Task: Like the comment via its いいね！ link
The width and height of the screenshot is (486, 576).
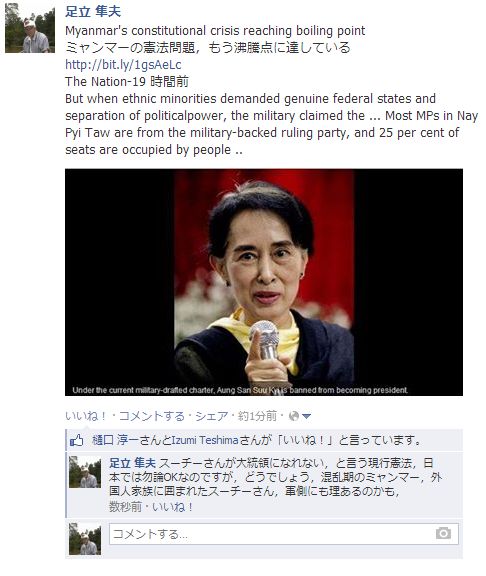Action: pyautogui.click(x=173, y=507)
